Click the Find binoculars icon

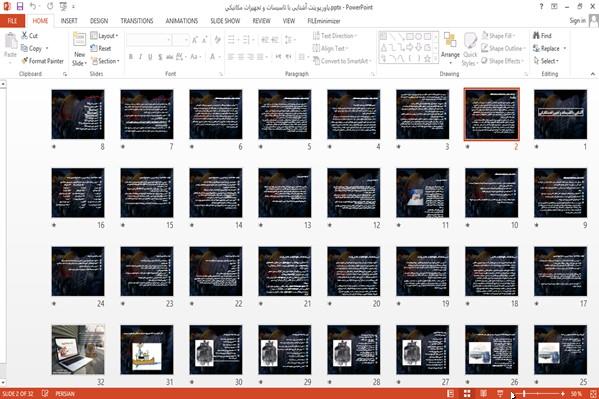[537, 36]
